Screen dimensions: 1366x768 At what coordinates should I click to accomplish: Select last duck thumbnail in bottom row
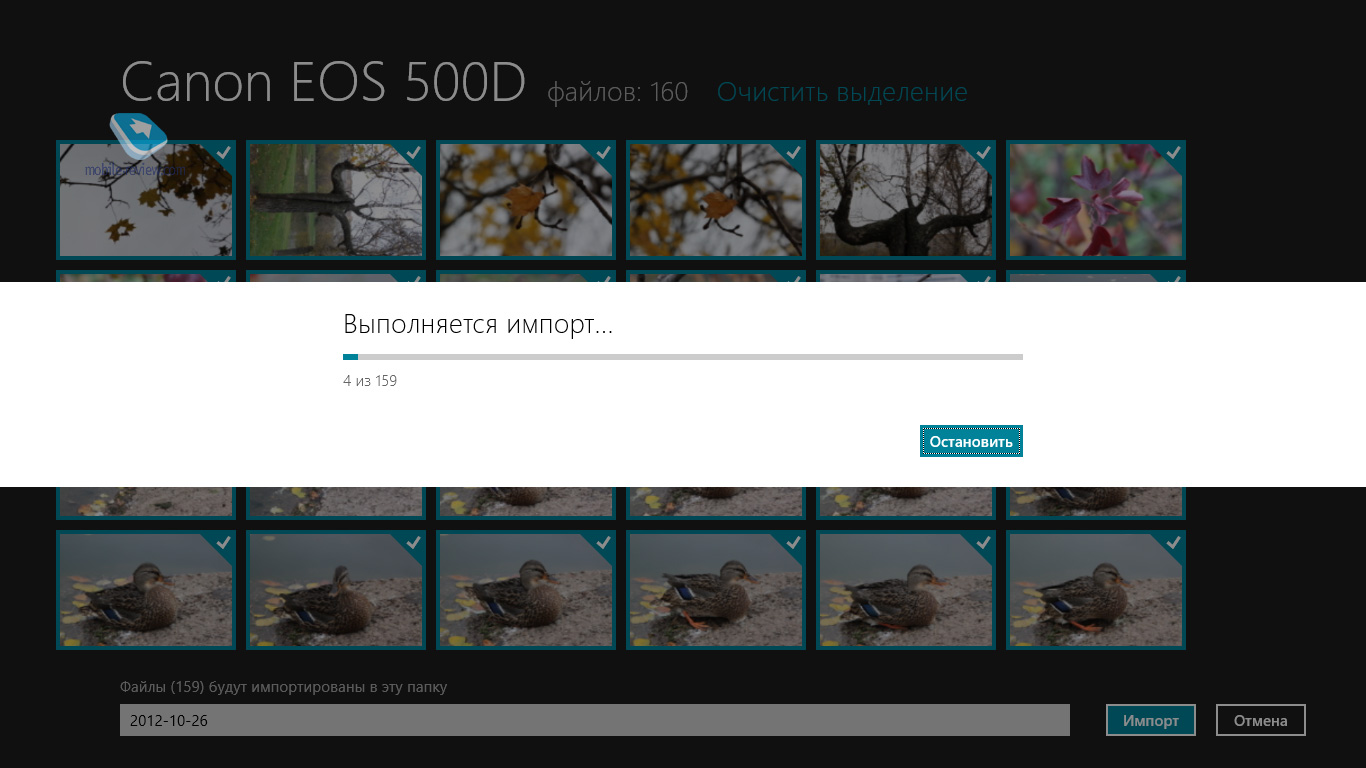[1096, 590]
